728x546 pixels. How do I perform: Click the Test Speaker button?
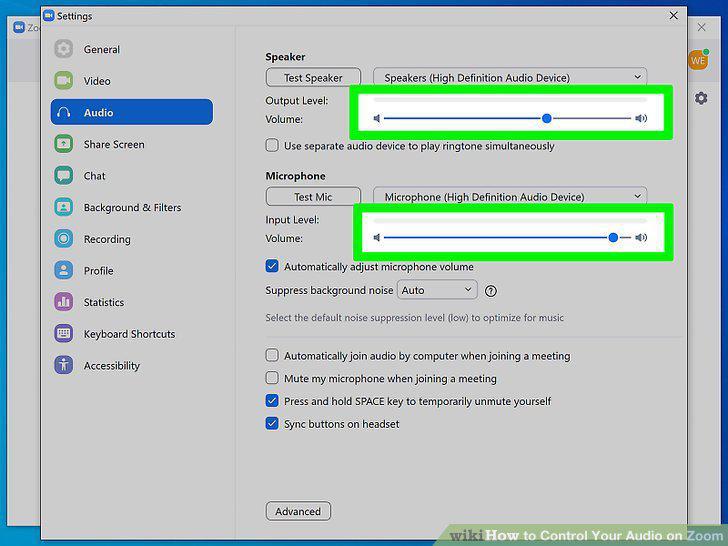[313, 77]
